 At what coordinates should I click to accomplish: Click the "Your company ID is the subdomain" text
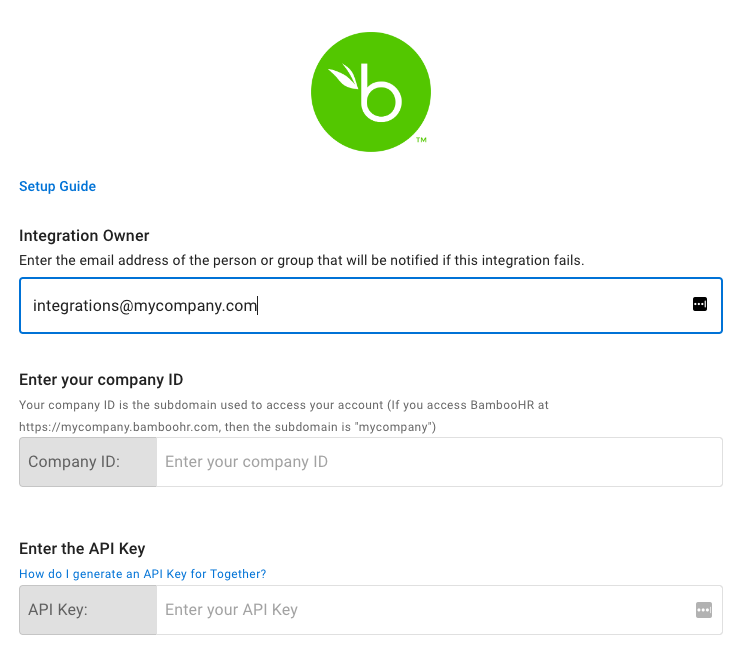[110, 405]
